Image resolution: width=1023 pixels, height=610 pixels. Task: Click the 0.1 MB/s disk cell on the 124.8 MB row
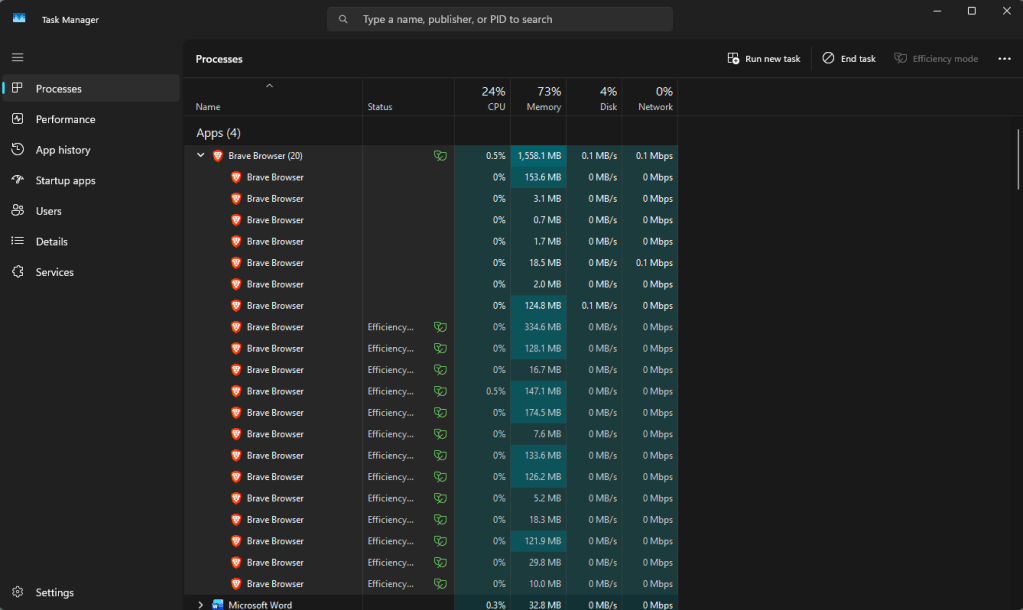[594, 305]
